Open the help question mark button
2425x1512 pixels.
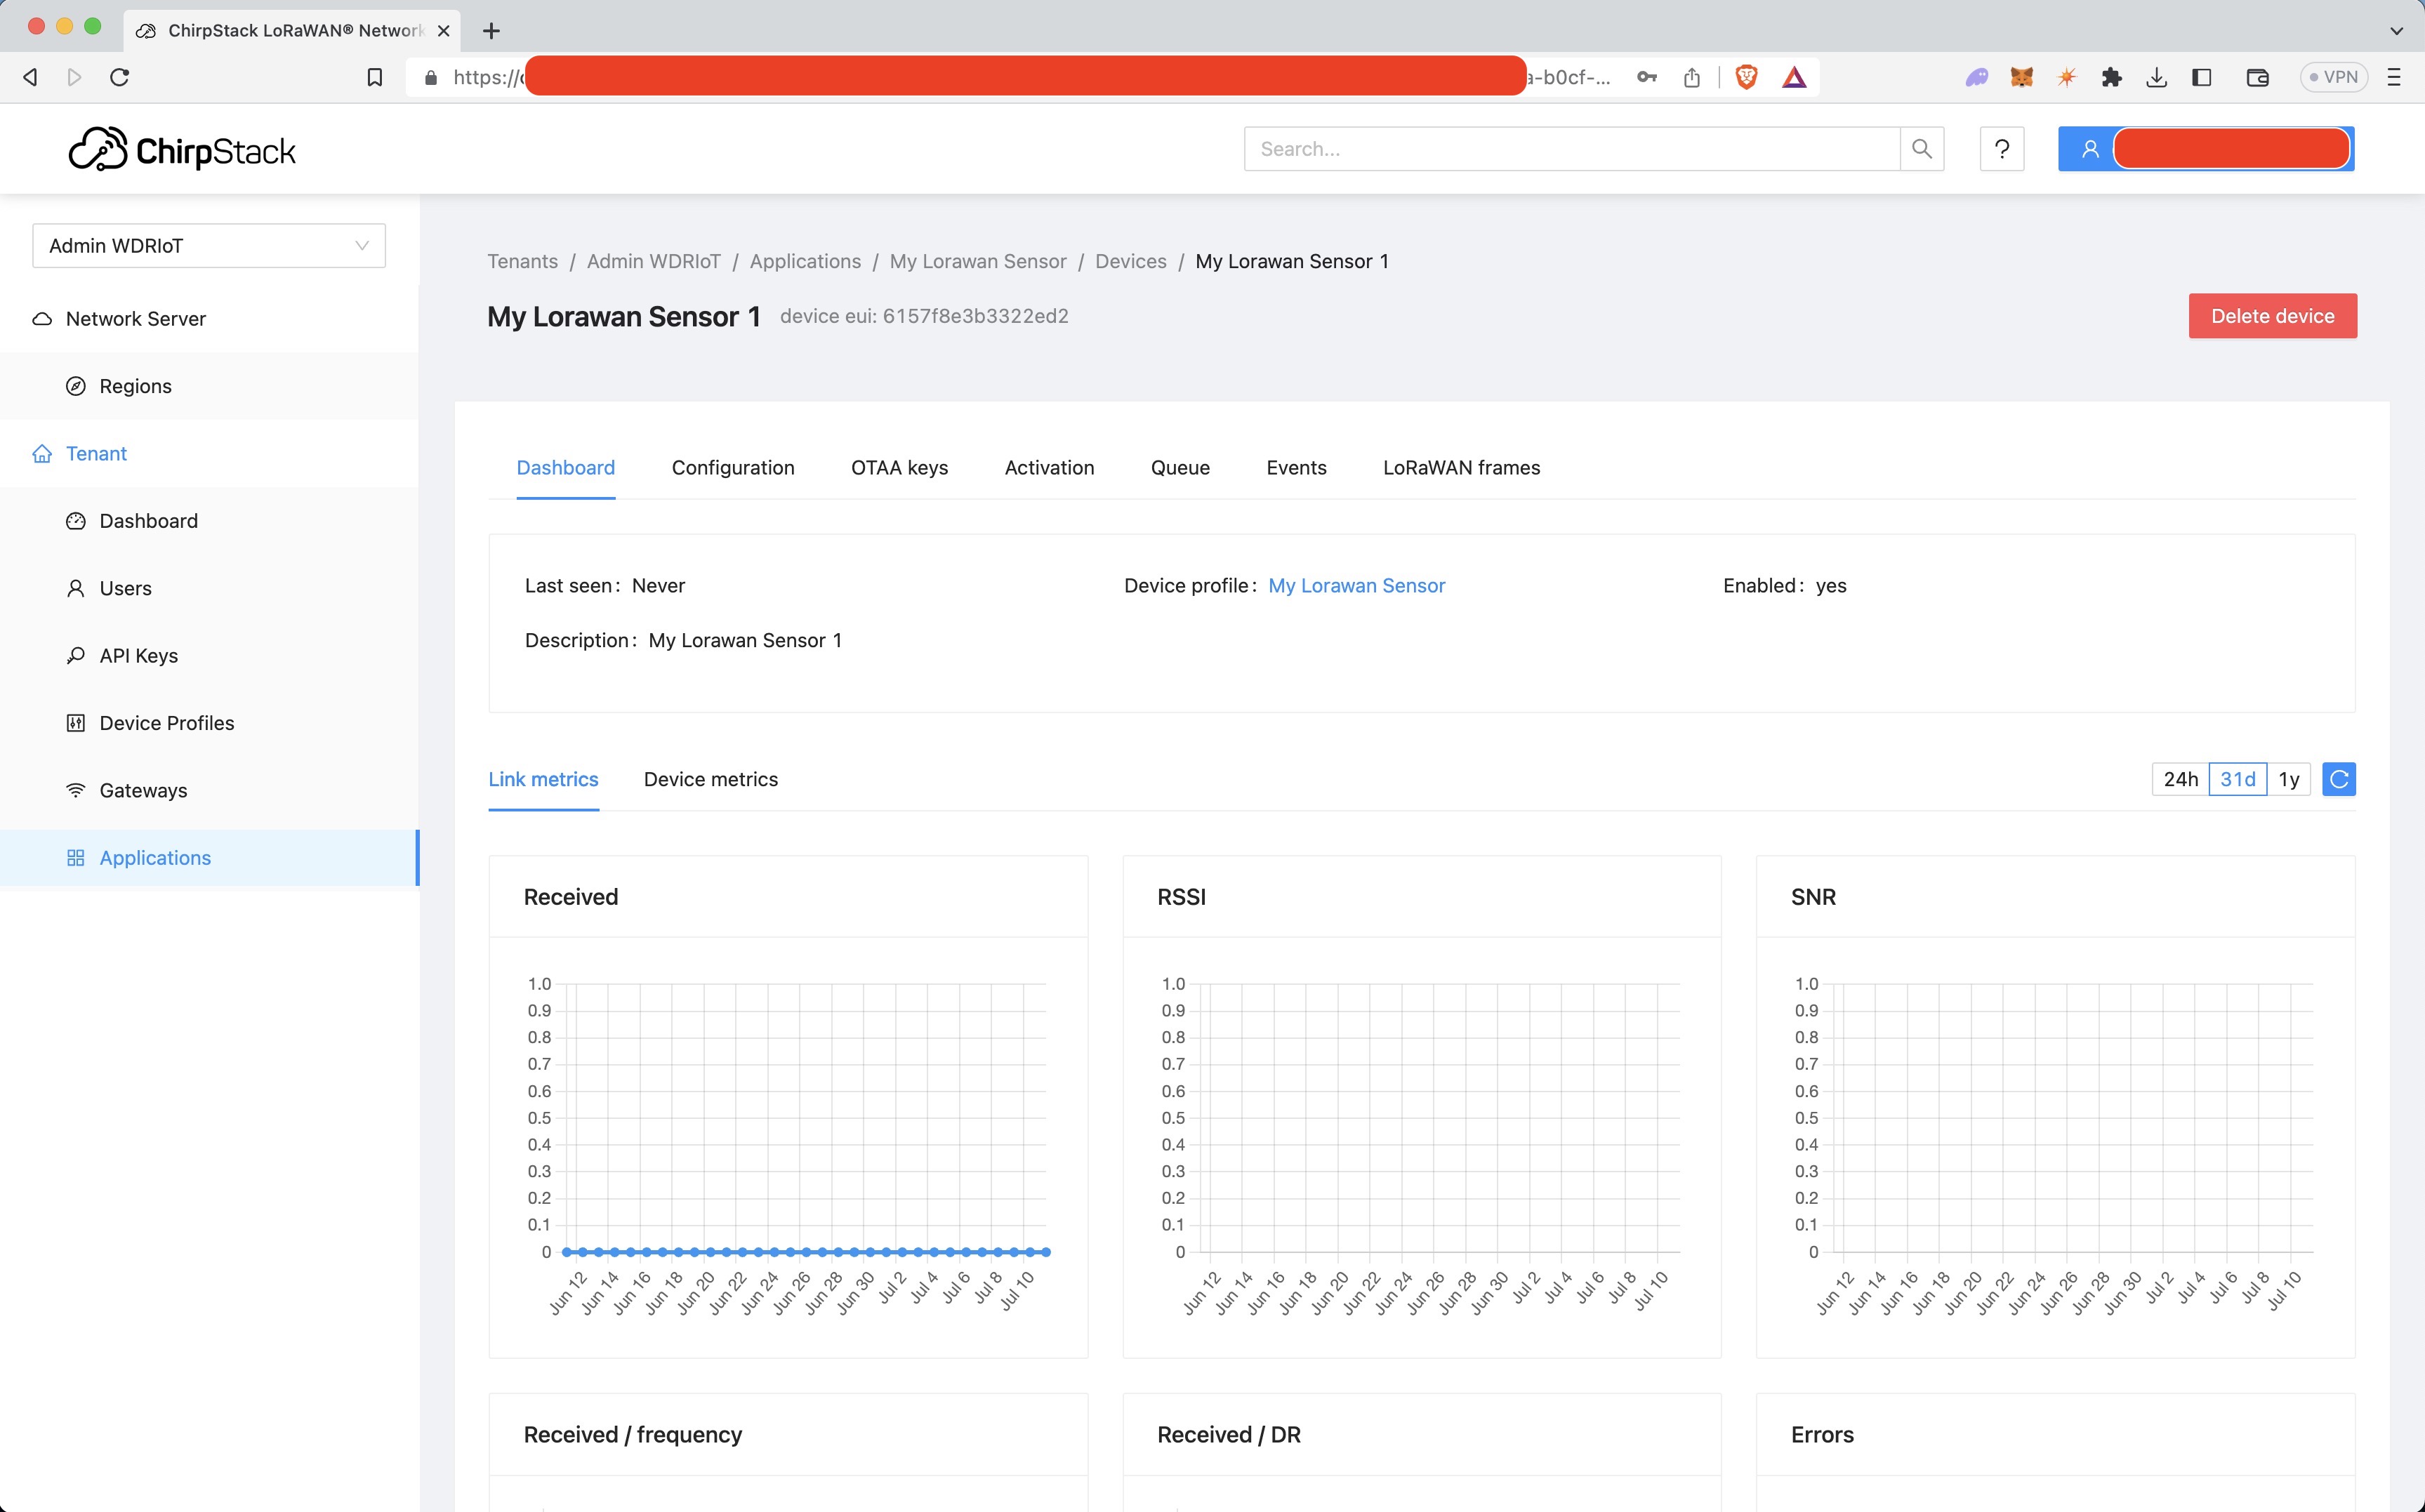tap(2001, 149)
